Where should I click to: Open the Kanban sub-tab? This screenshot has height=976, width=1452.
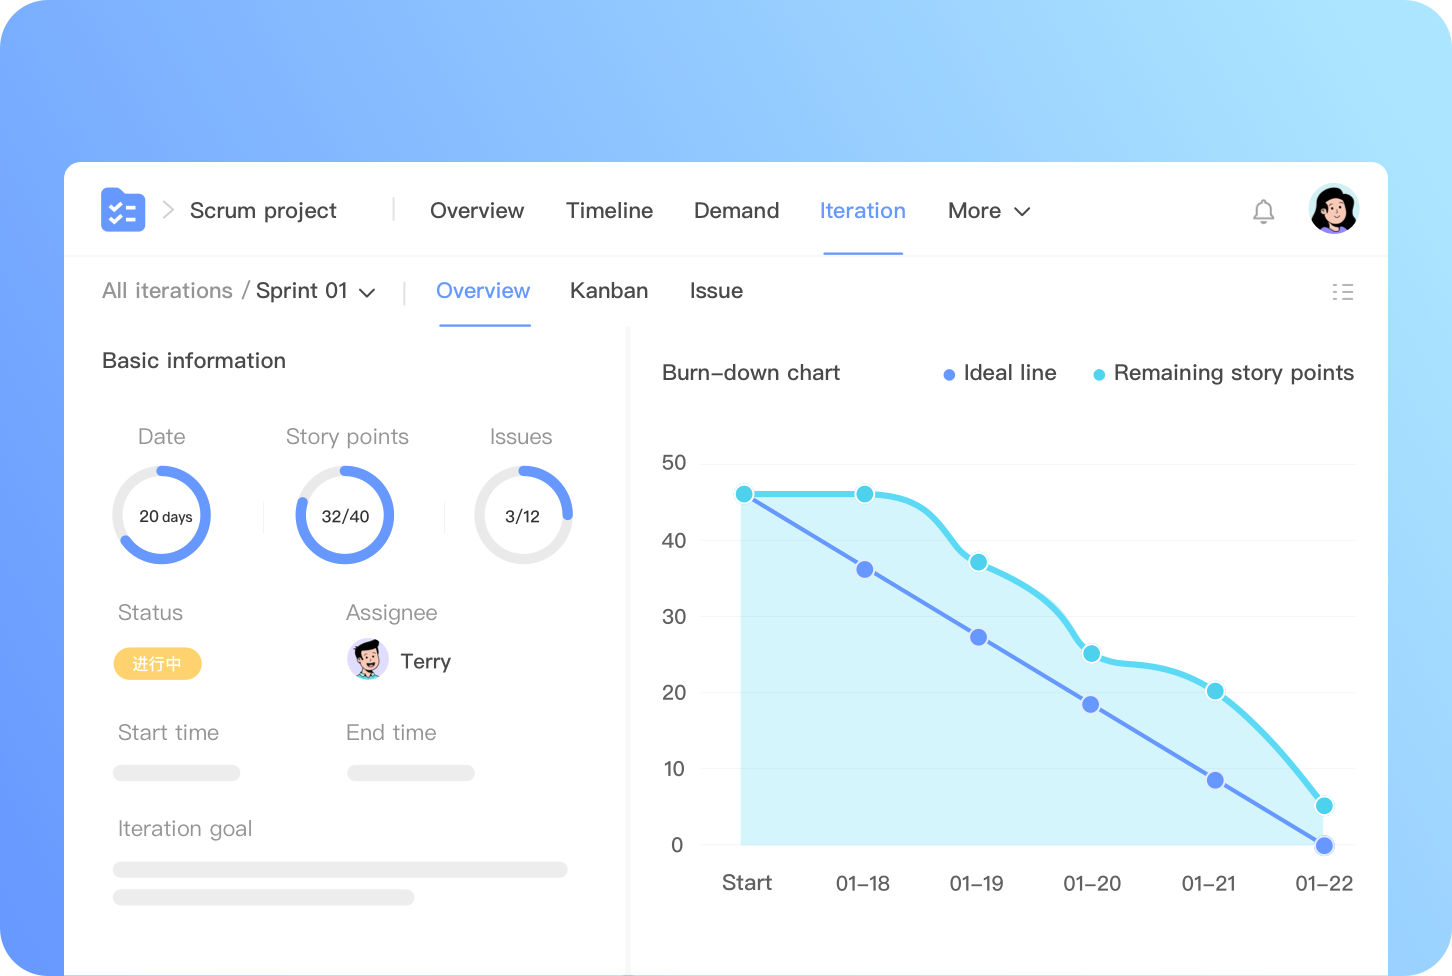pyautogui.click(x=609, y=291)
